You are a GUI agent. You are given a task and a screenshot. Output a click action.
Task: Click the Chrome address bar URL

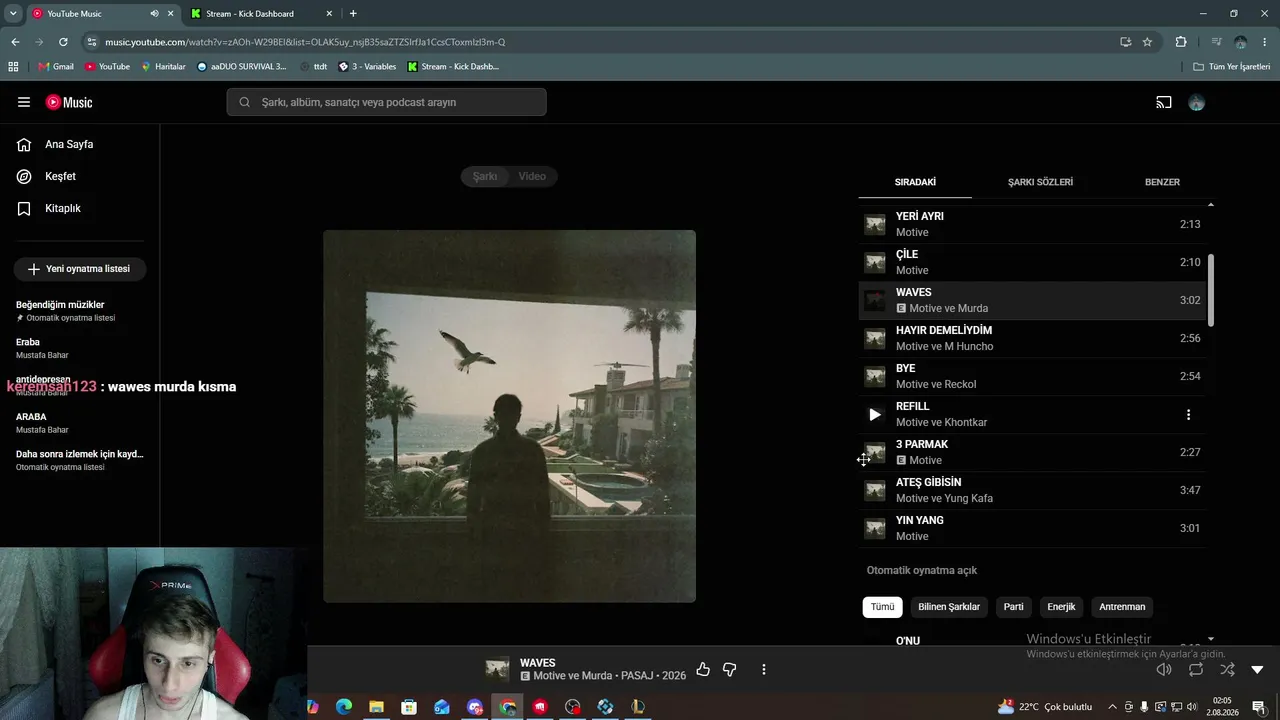point(305,42)
